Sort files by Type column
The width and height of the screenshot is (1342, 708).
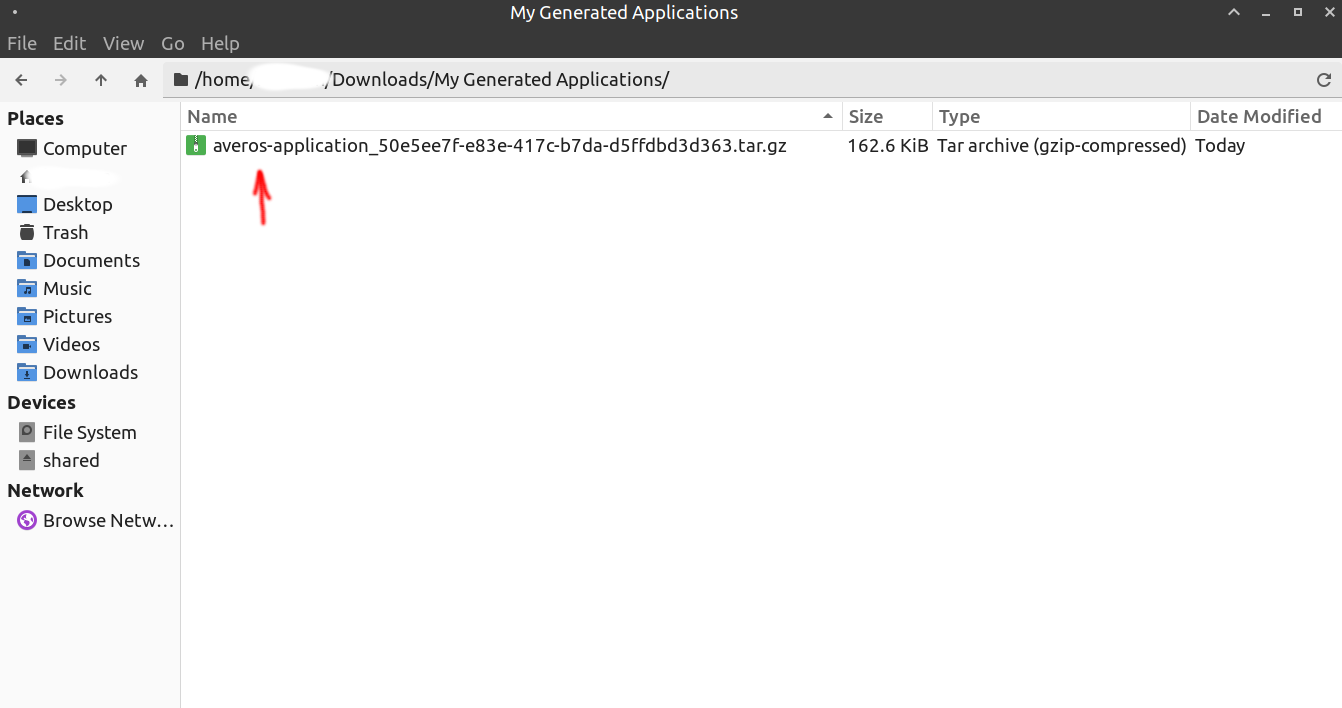click(959, 117)
